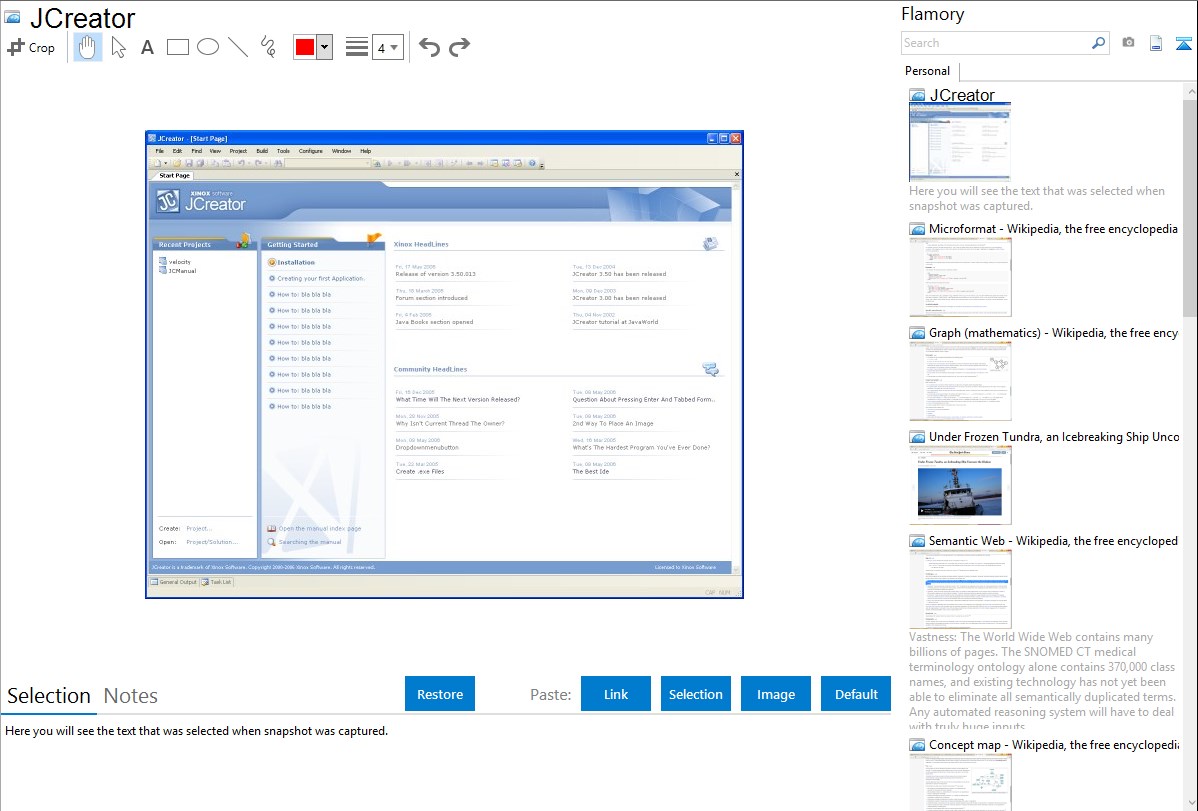The image size is (1198, 811).
Task: Click the Paste Default button
Action: (856, 694)
